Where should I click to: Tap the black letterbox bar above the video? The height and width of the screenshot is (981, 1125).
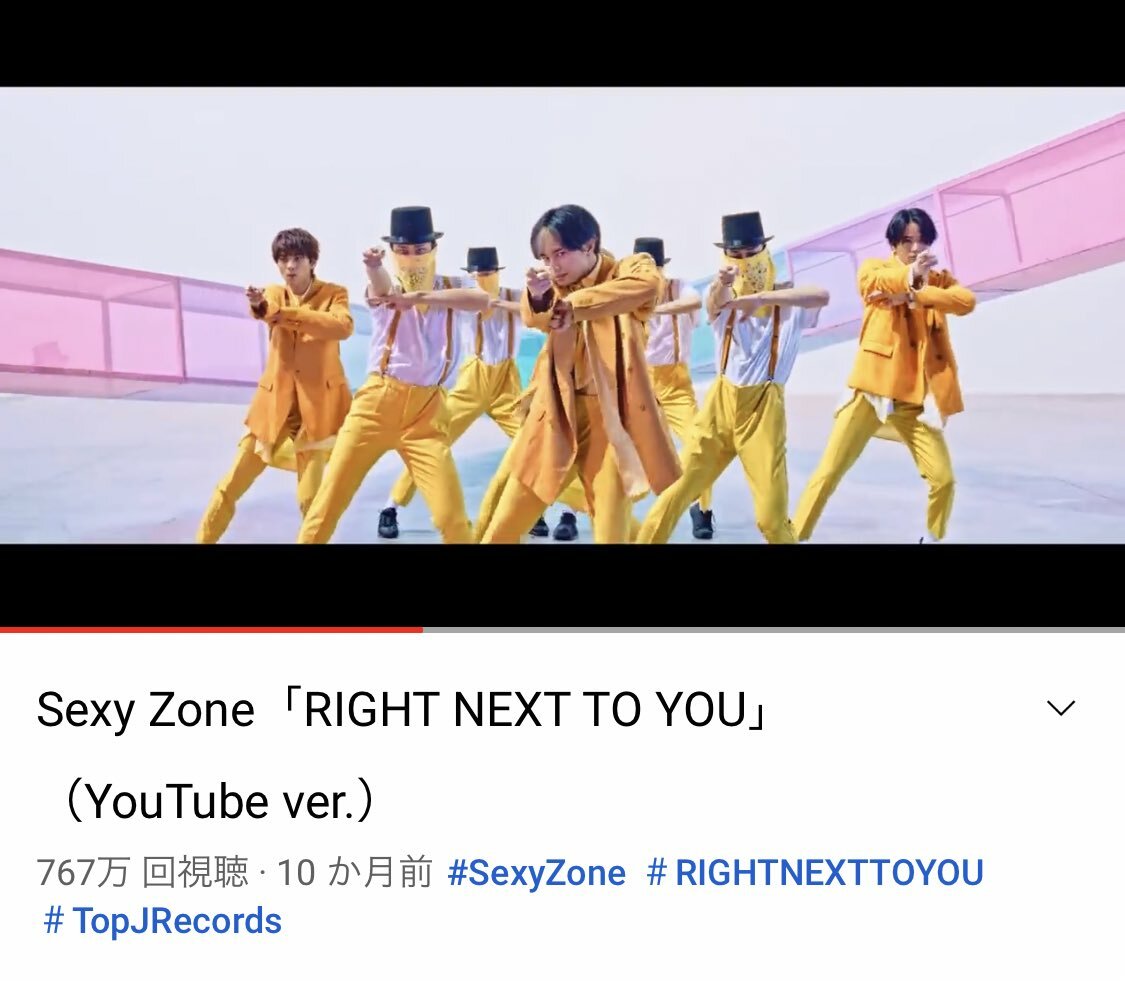click(562, 43)
